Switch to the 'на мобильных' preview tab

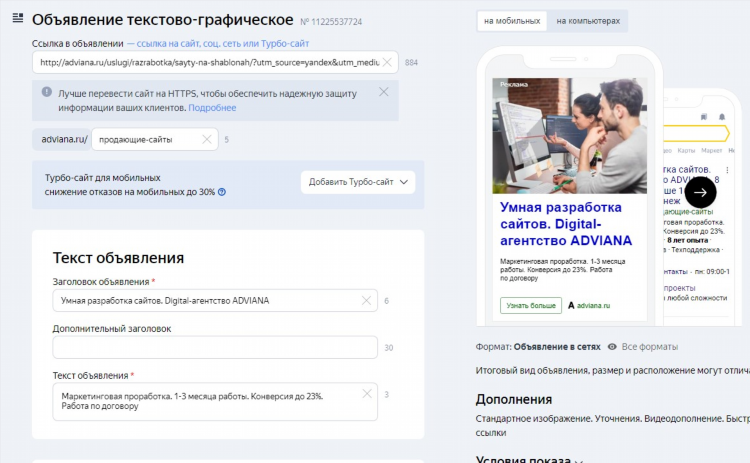pyautogui.click(x=512, y=21)
